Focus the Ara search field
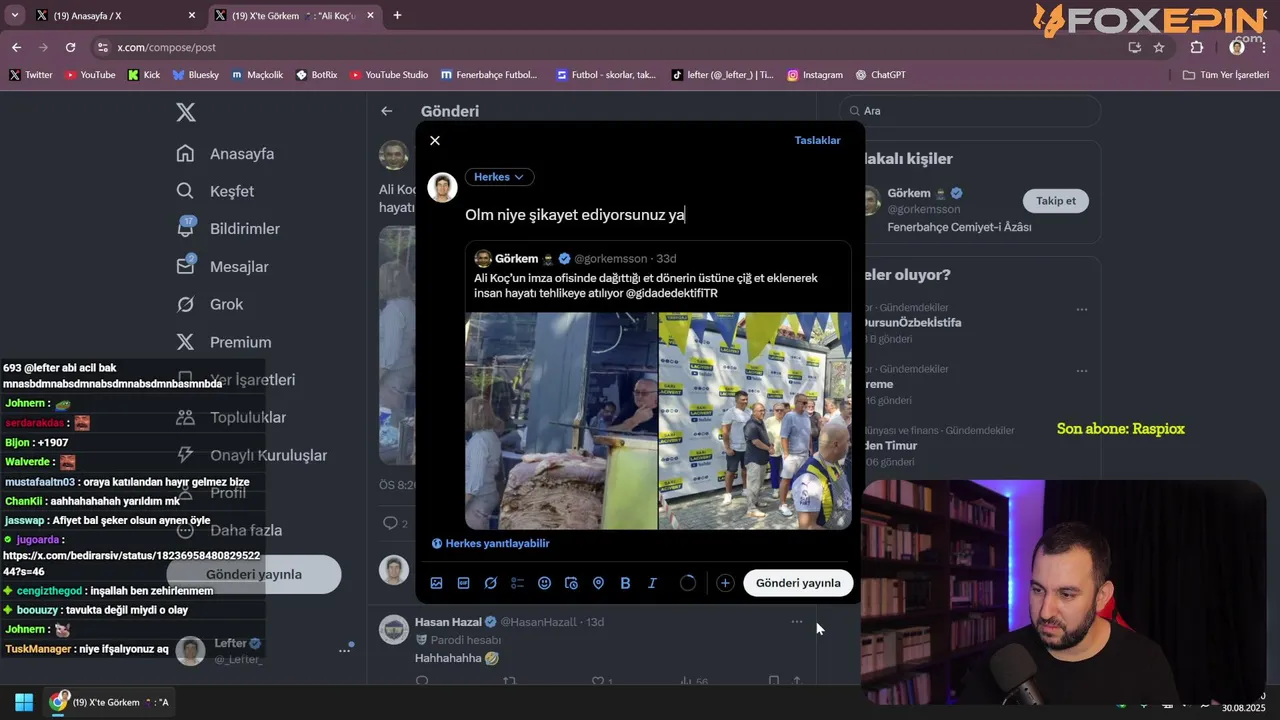Screen dimensions: 1280x720 click(970, 111)
